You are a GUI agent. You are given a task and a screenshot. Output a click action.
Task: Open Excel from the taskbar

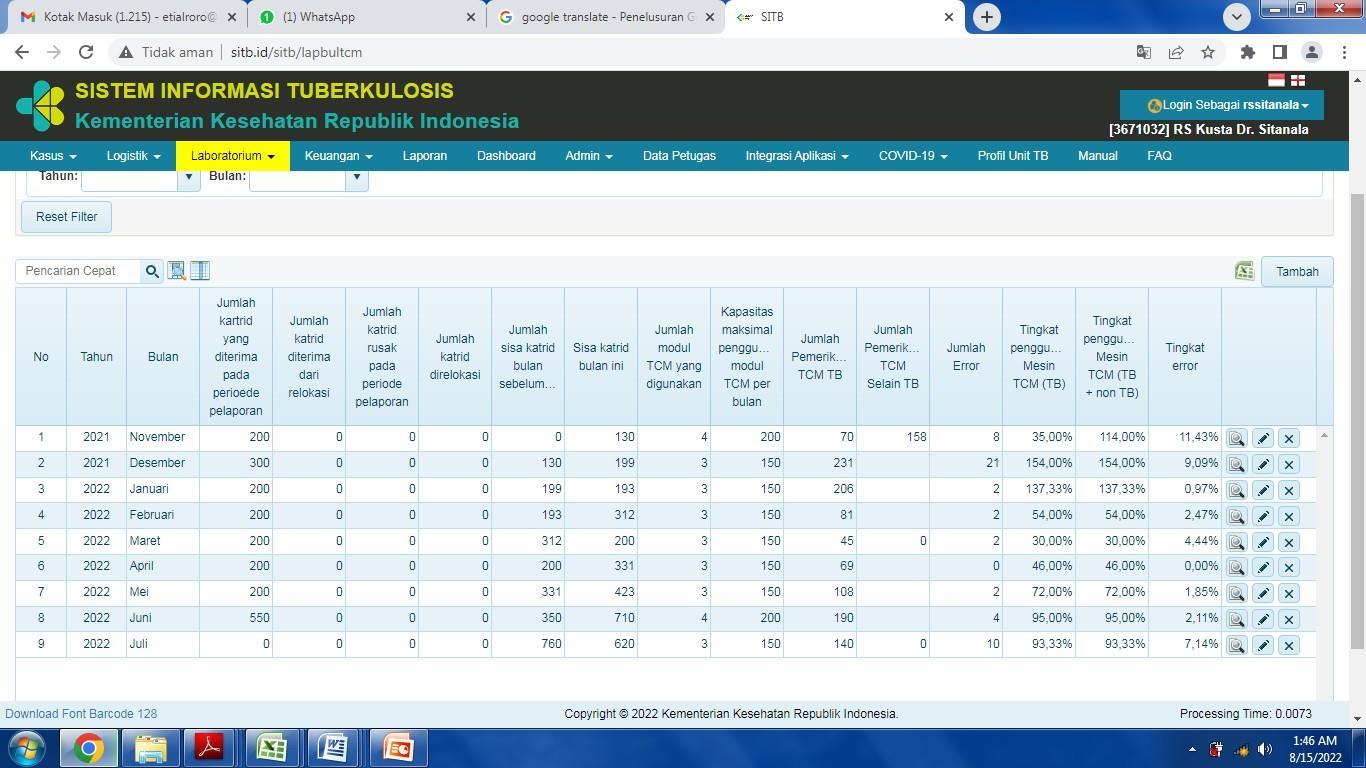[x=272, y=748]
